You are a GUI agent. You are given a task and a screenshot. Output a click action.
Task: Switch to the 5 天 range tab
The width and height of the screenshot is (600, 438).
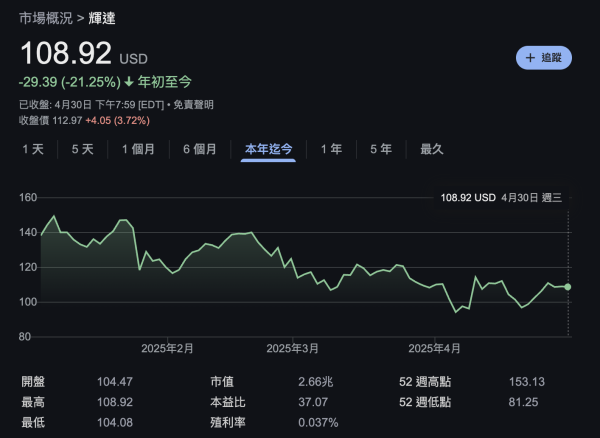(82, 149)
